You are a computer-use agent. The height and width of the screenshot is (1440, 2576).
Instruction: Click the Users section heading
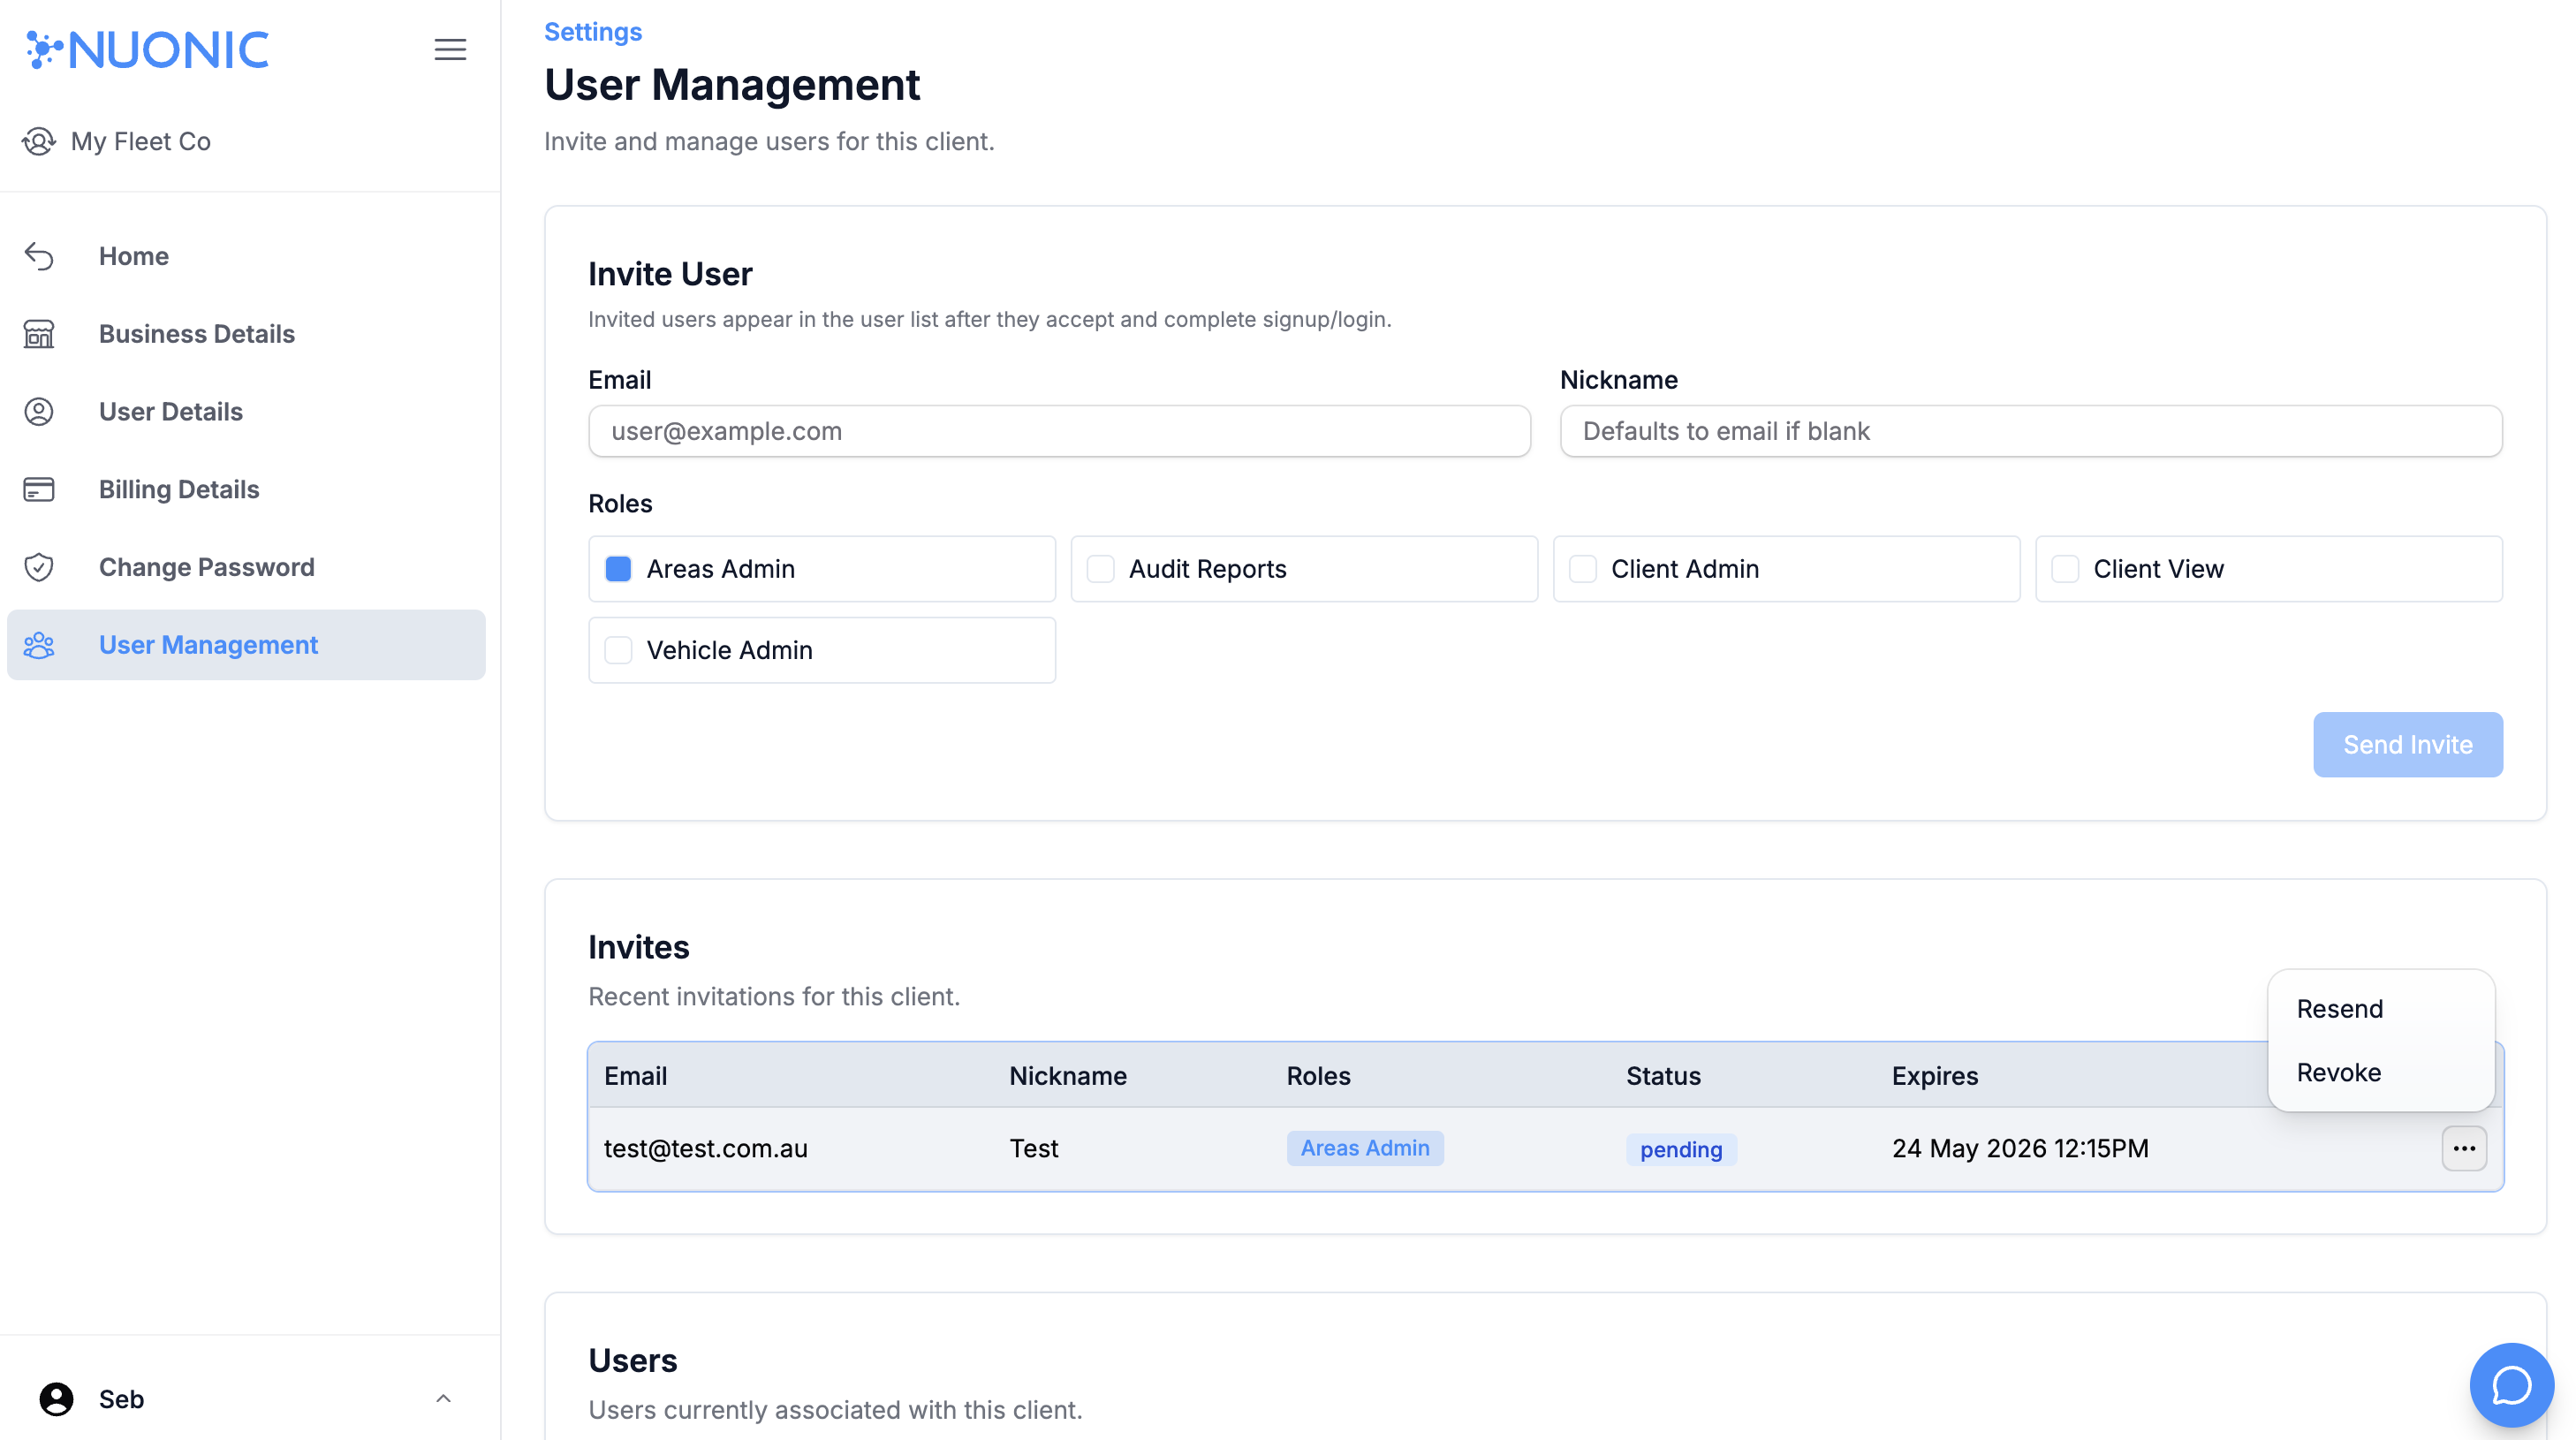(x=633, y=1361)
